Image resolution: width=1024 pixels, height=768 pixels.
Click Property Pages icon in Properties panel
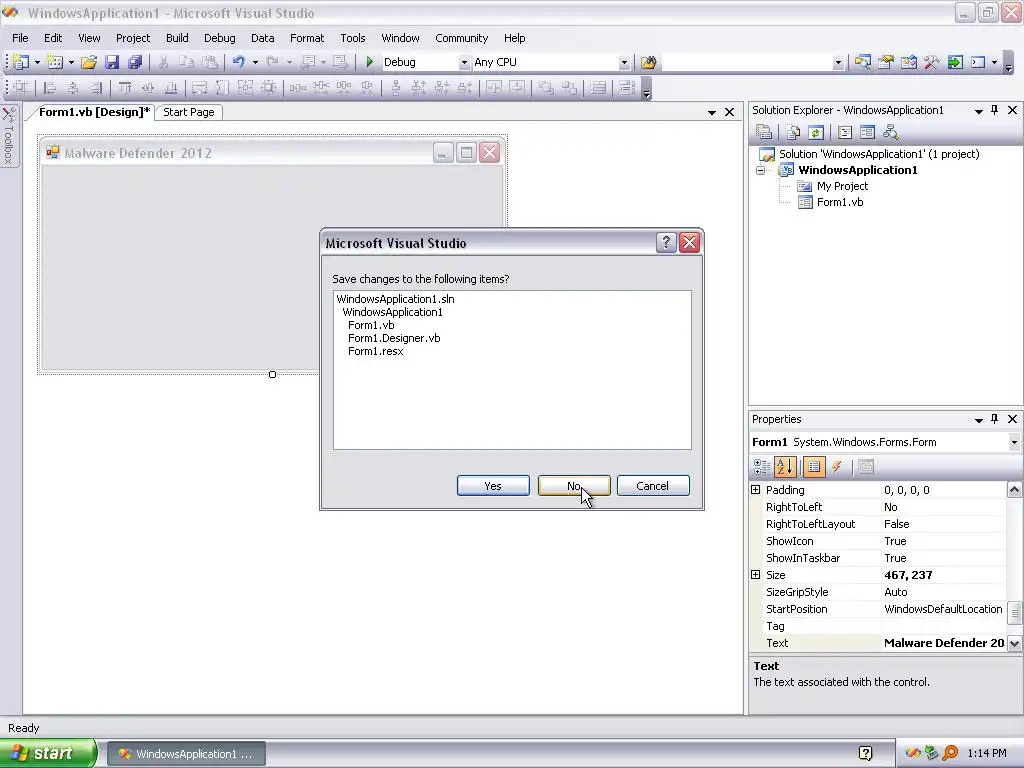865,466
